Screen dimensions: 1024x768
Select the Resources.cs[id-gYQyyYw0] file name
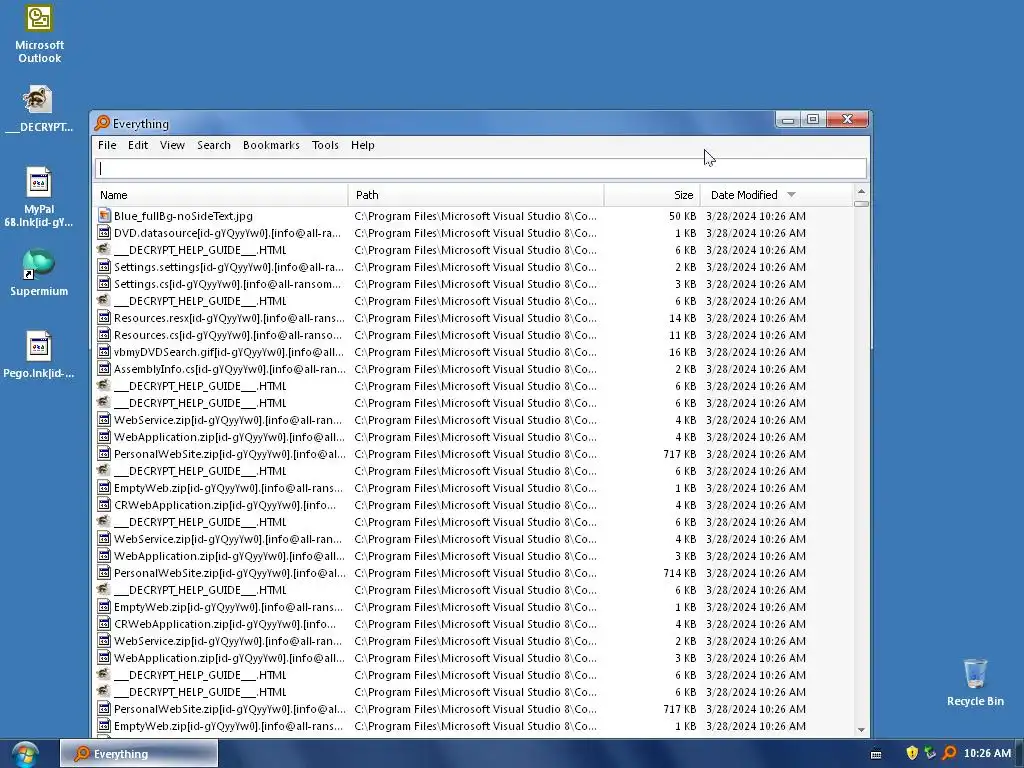point(227,334)
